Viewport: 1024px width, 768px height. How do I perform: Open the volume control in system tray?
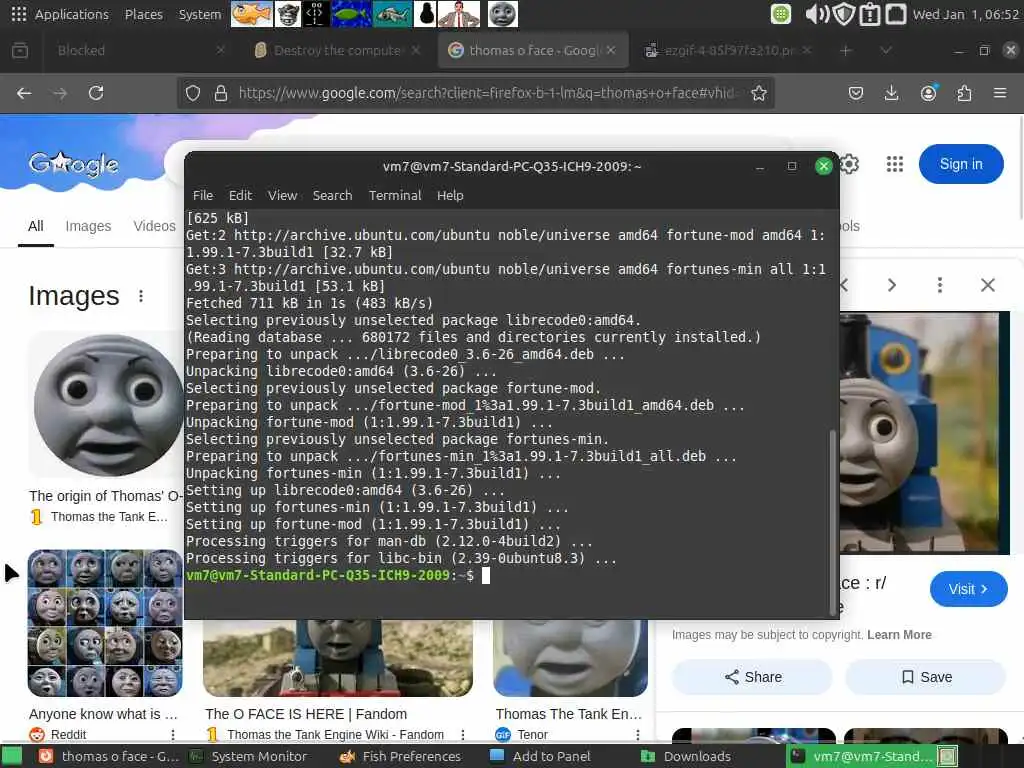tap(816, 14)
